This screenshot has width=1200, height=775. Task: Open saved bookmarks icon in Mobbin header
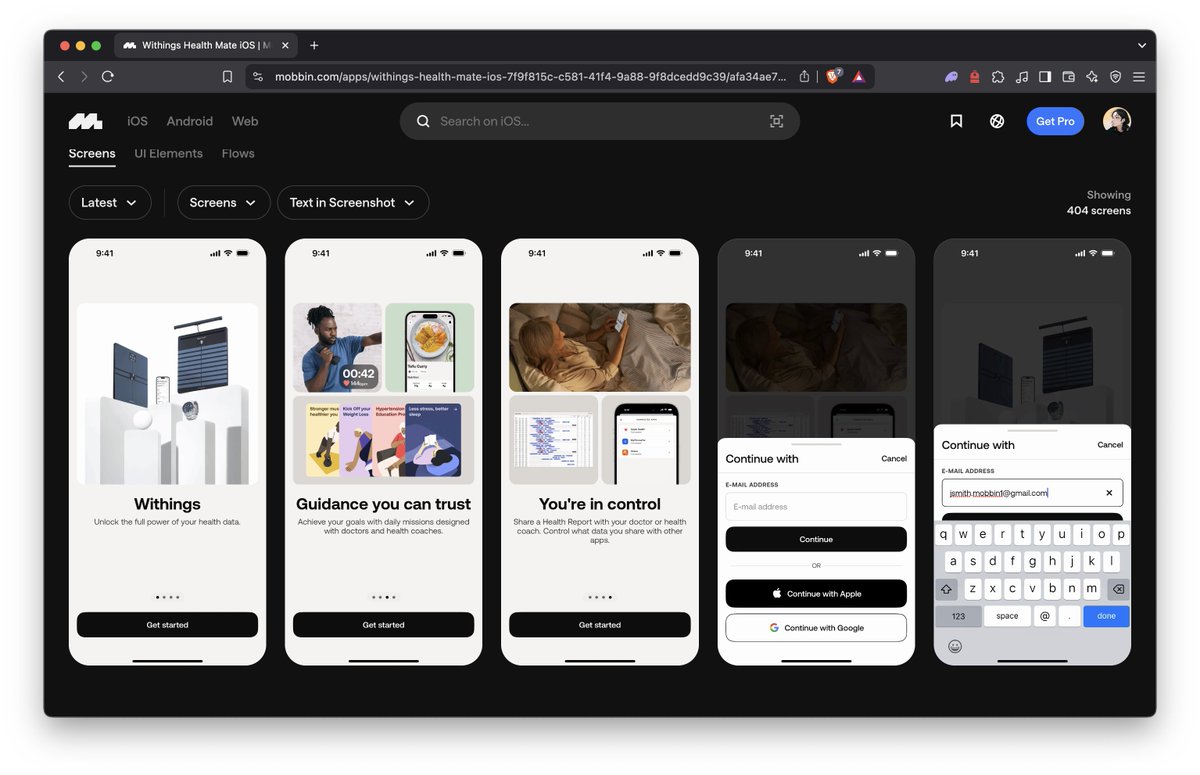(x=956, y=121)
